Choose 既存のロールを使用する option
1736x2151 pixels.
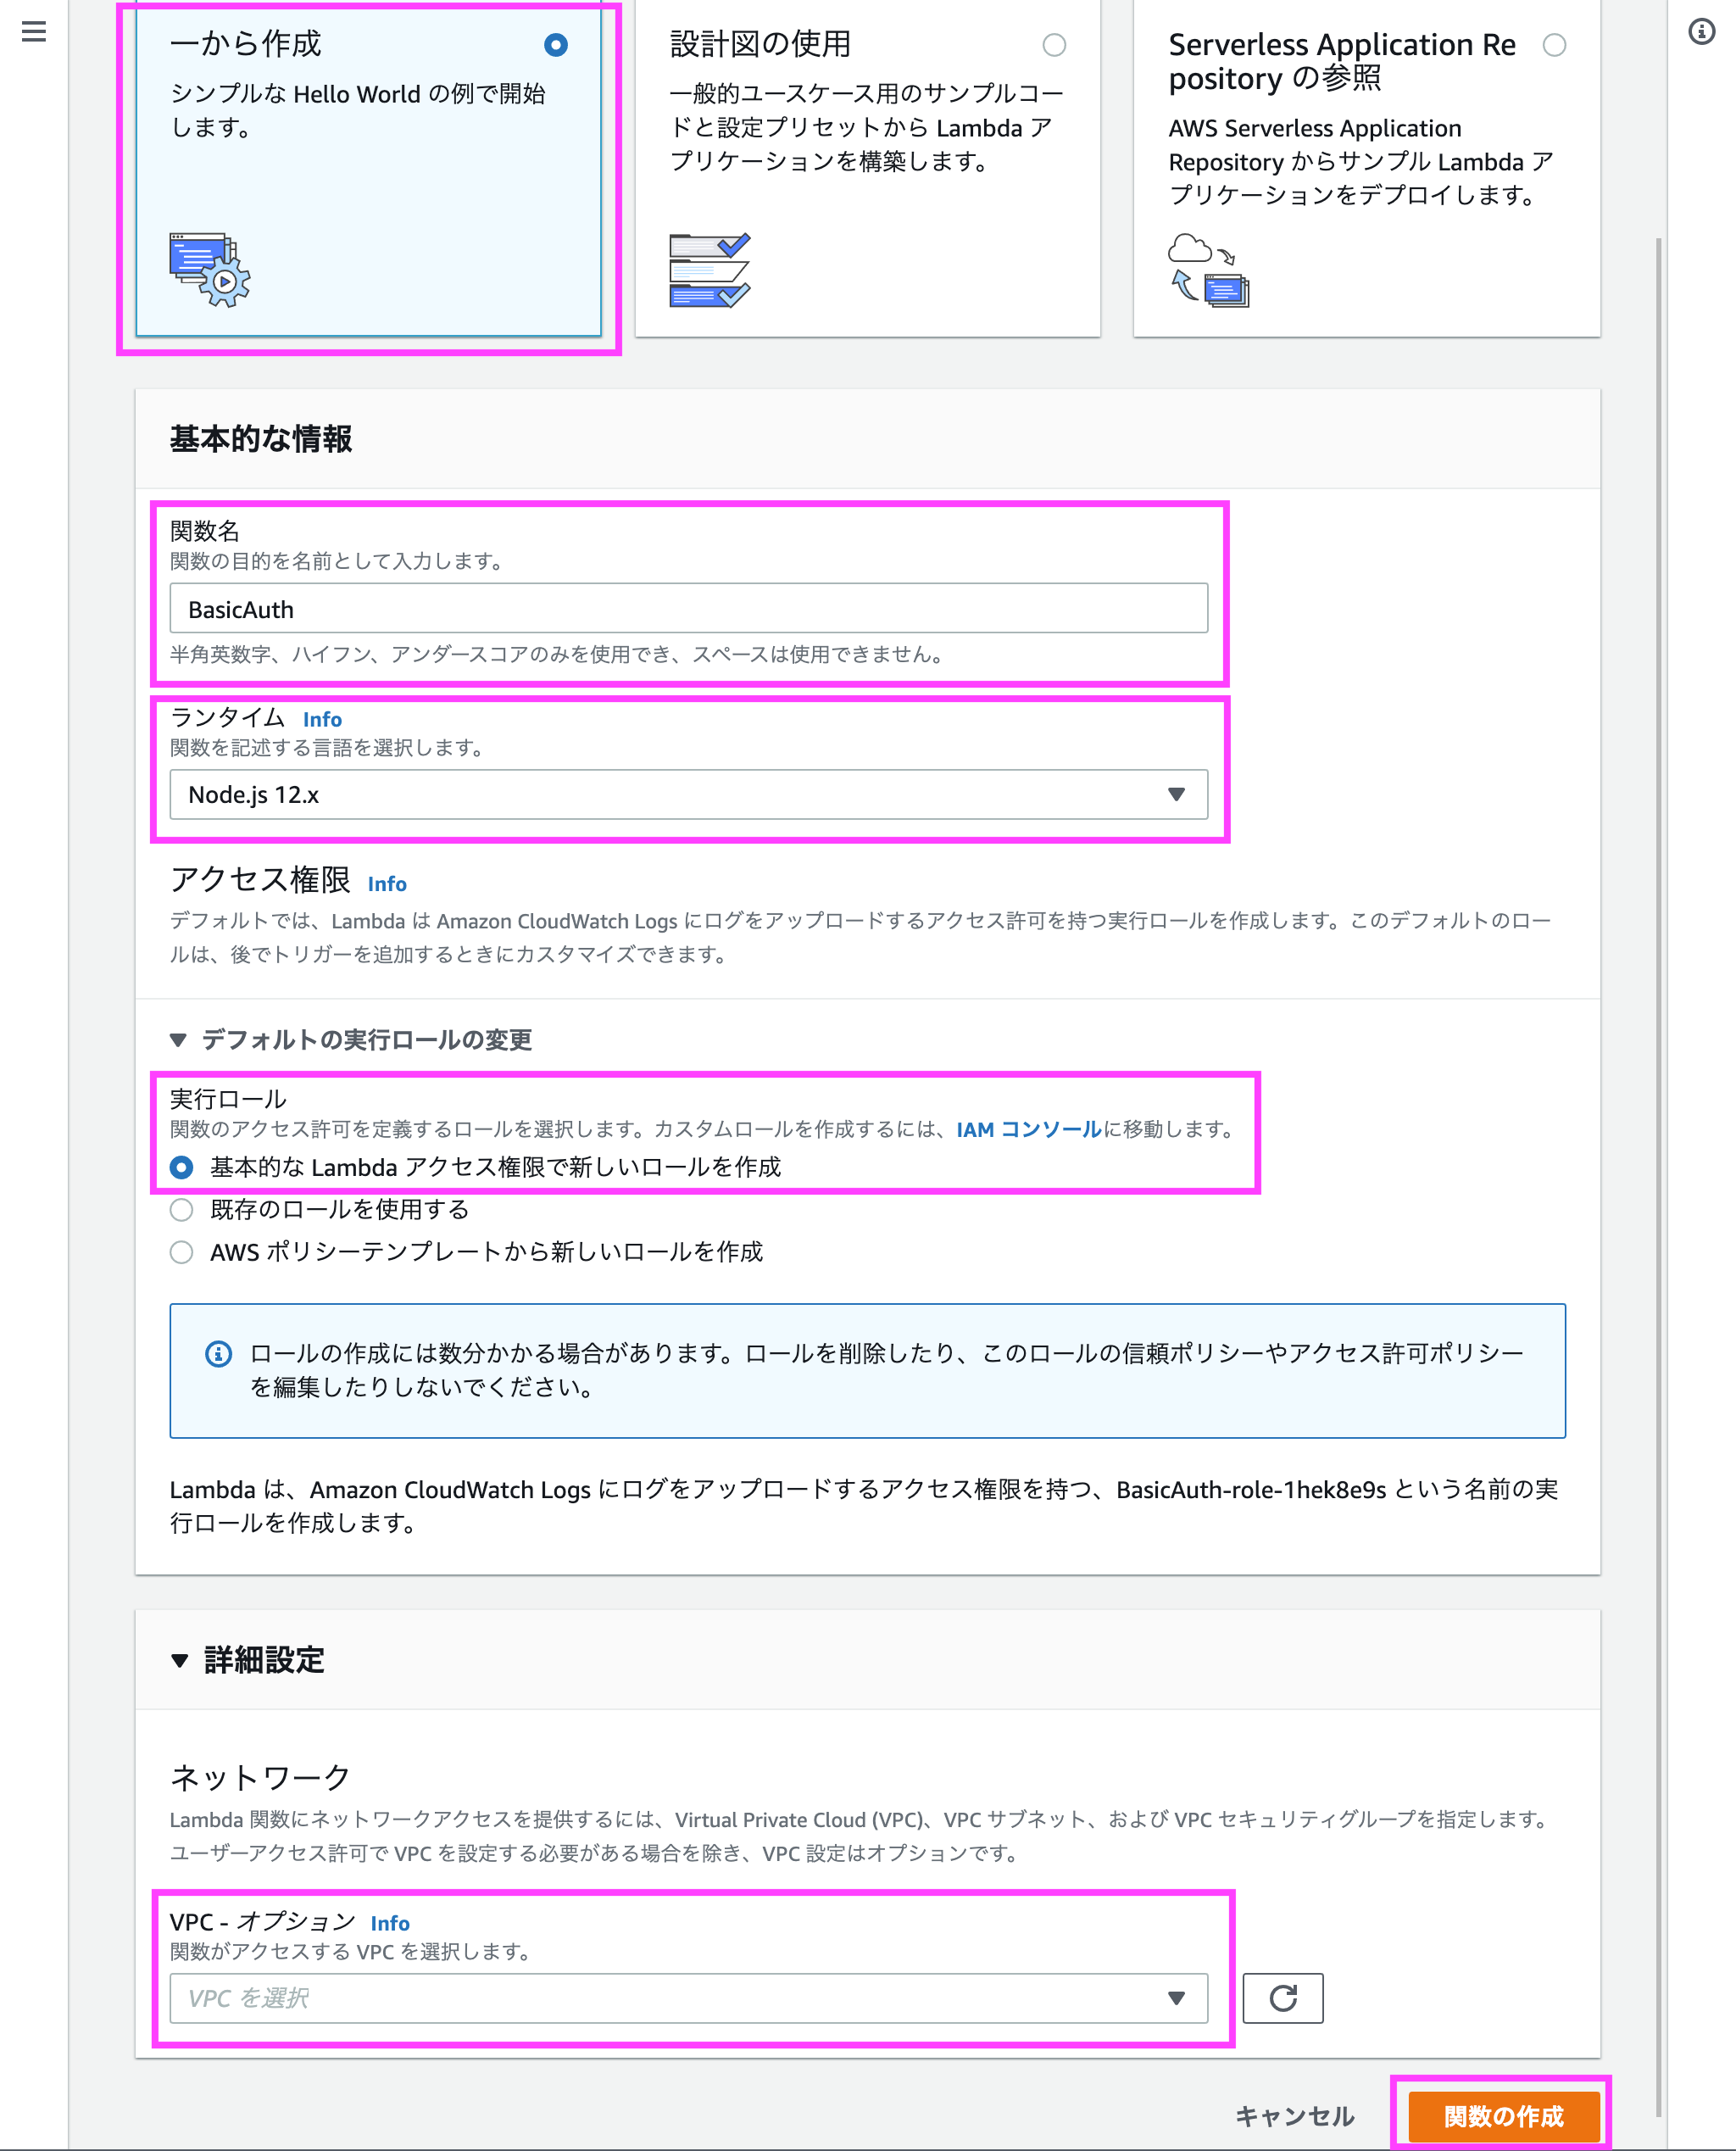181,1209
